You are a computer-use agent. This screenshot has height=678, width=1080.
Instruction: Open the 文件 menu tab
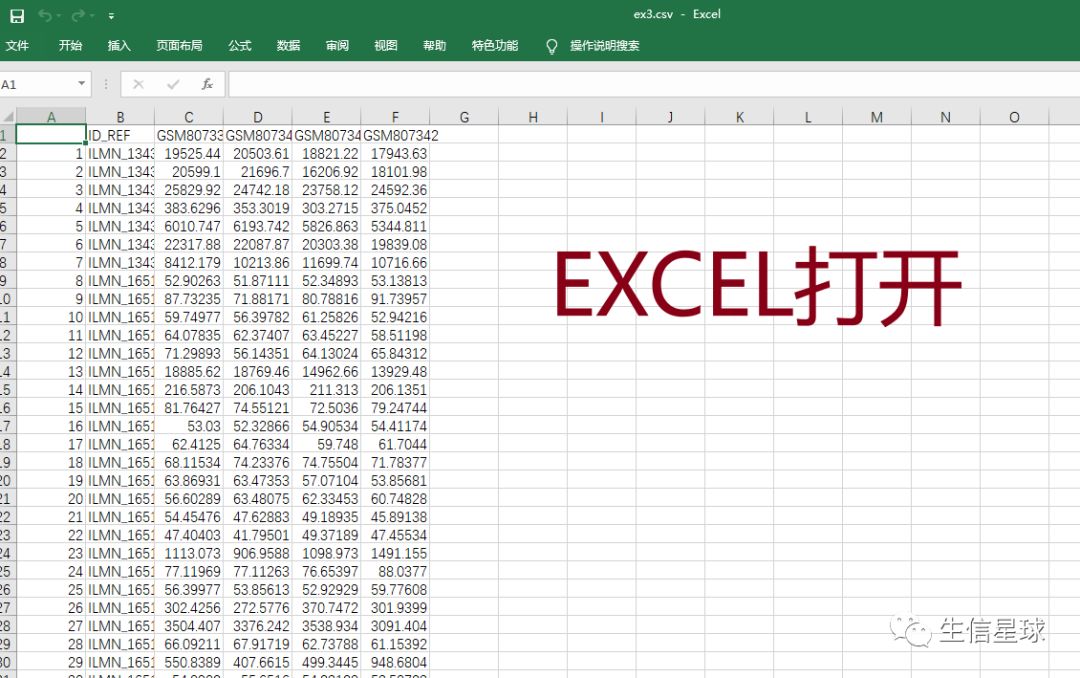[x=17, y=45]
